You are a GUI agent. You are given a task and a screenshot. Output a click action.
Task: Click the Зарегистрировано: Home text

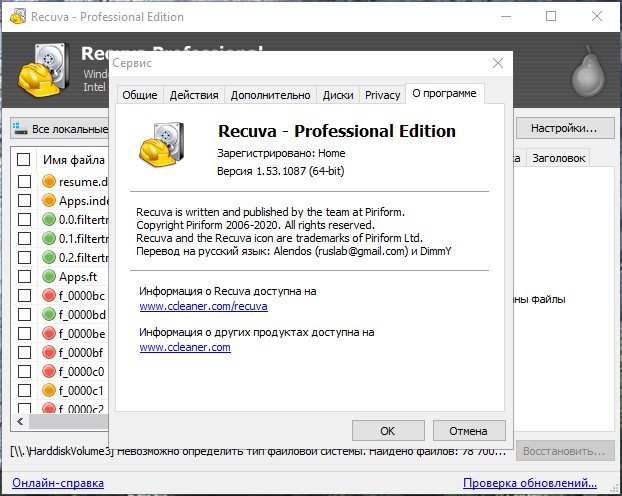281,153
